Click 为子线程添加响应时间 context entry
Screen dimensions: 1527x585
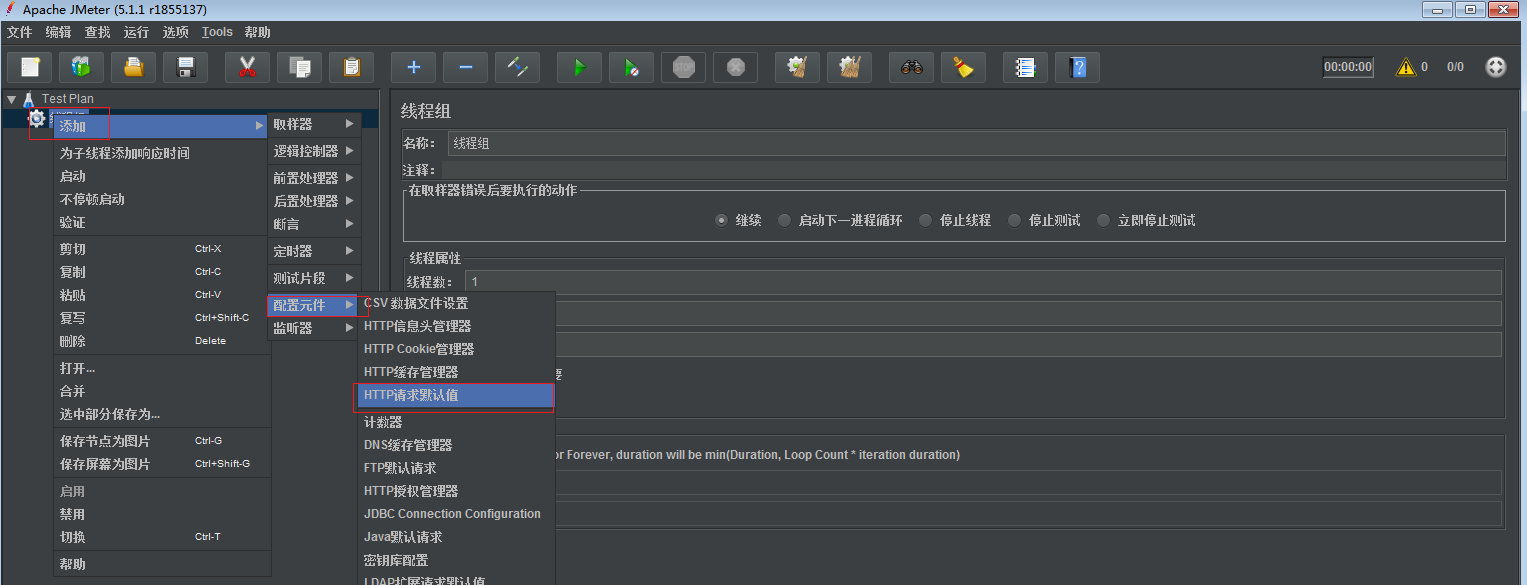coord(162,153)
